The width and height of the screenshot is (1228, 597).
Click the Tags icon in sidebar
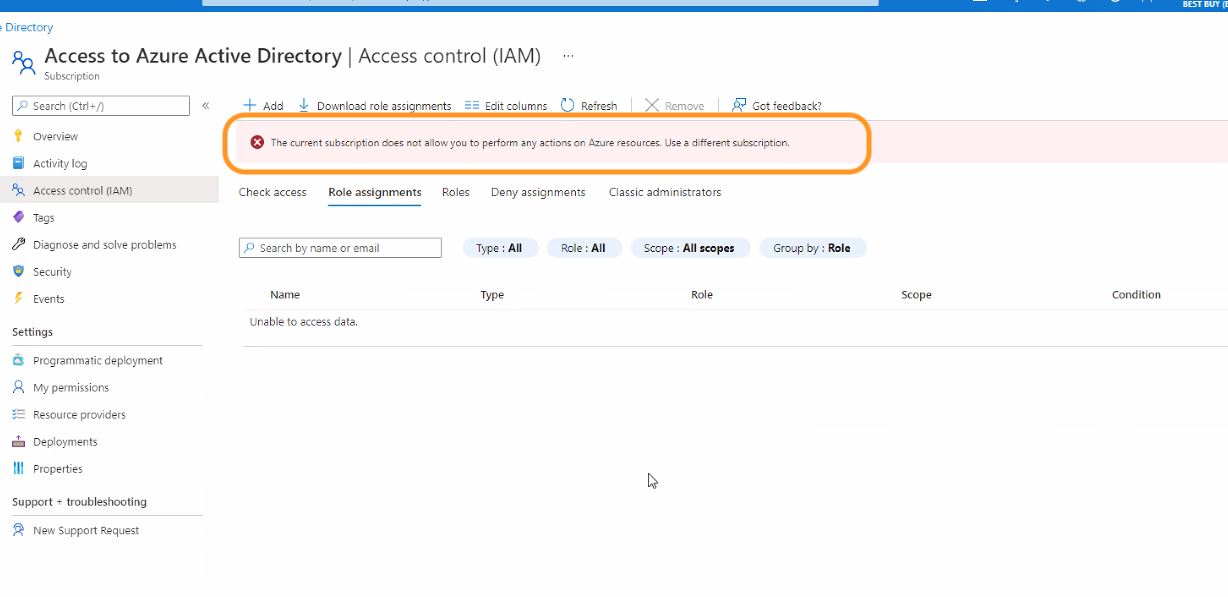point(18,217)
